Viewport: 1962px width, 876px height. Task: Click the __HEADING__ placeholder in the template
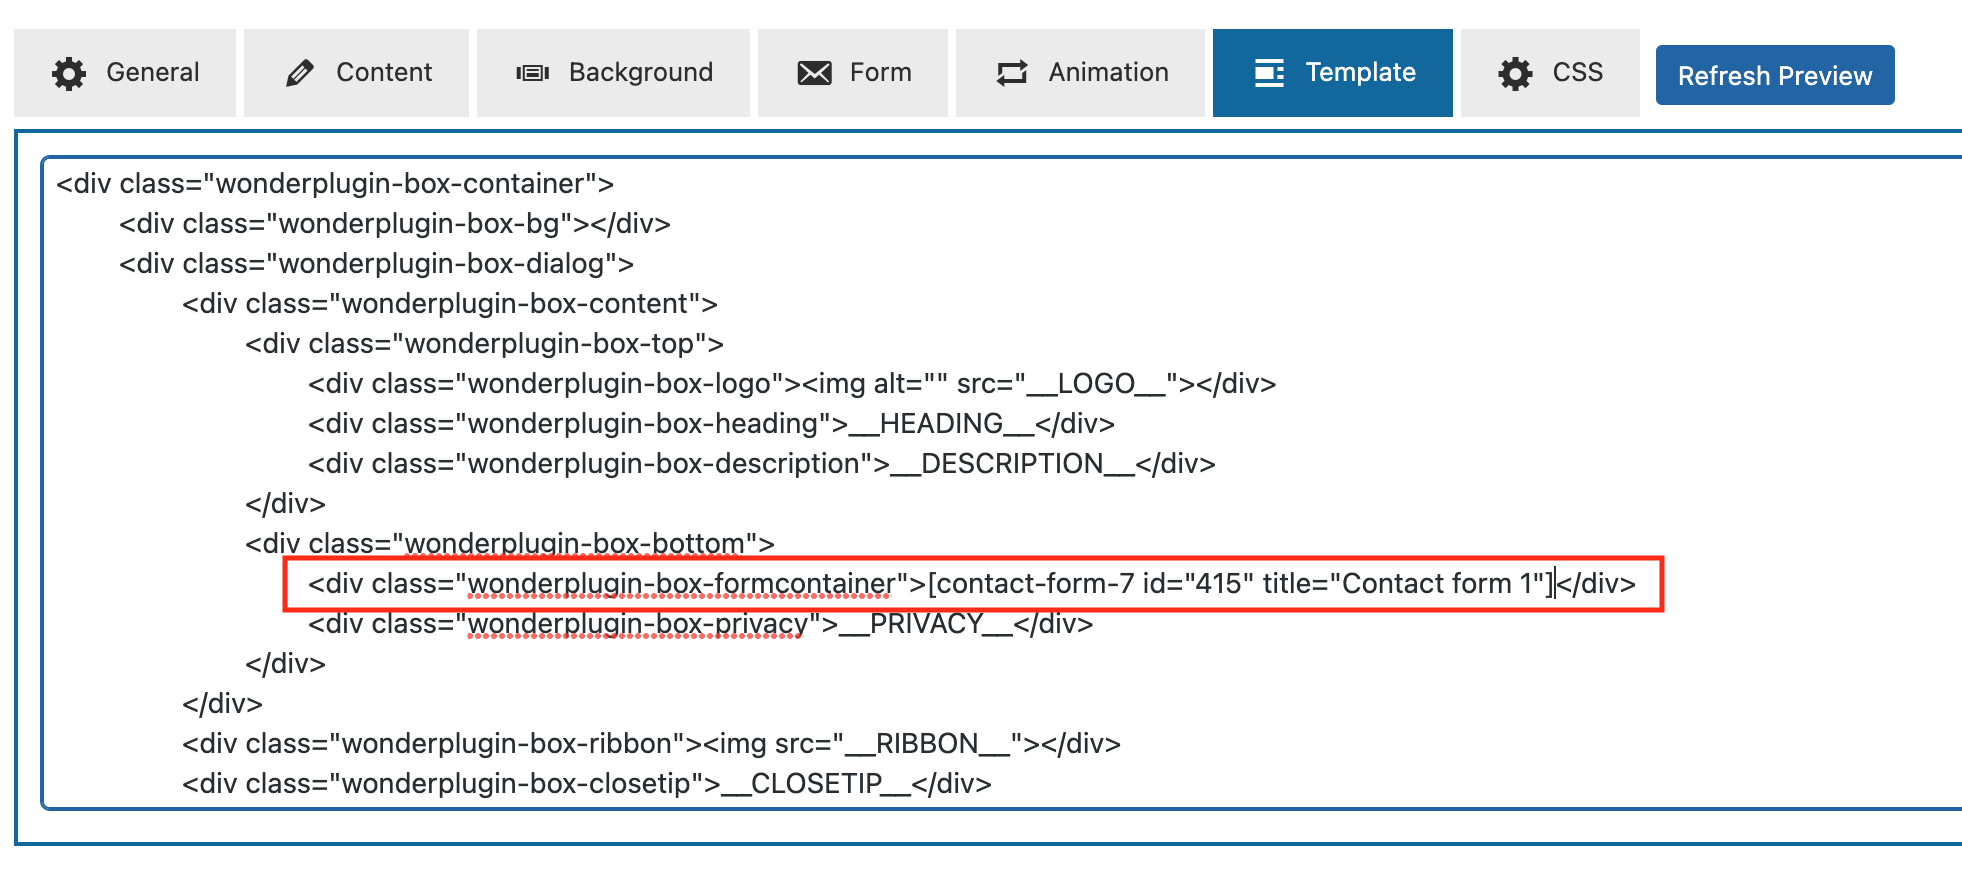[941, 424]
